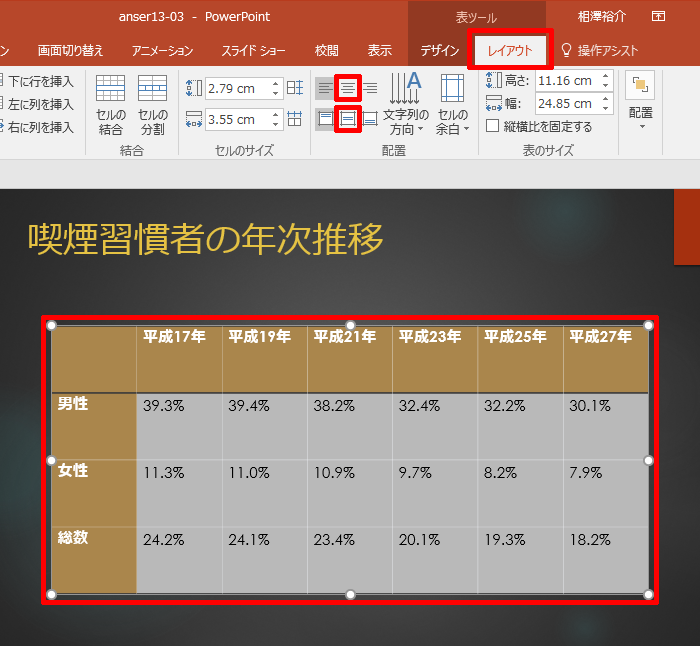Click the cell containing 18.2%
The width and height of the screenshot is (700, 646).
[606, 560]
